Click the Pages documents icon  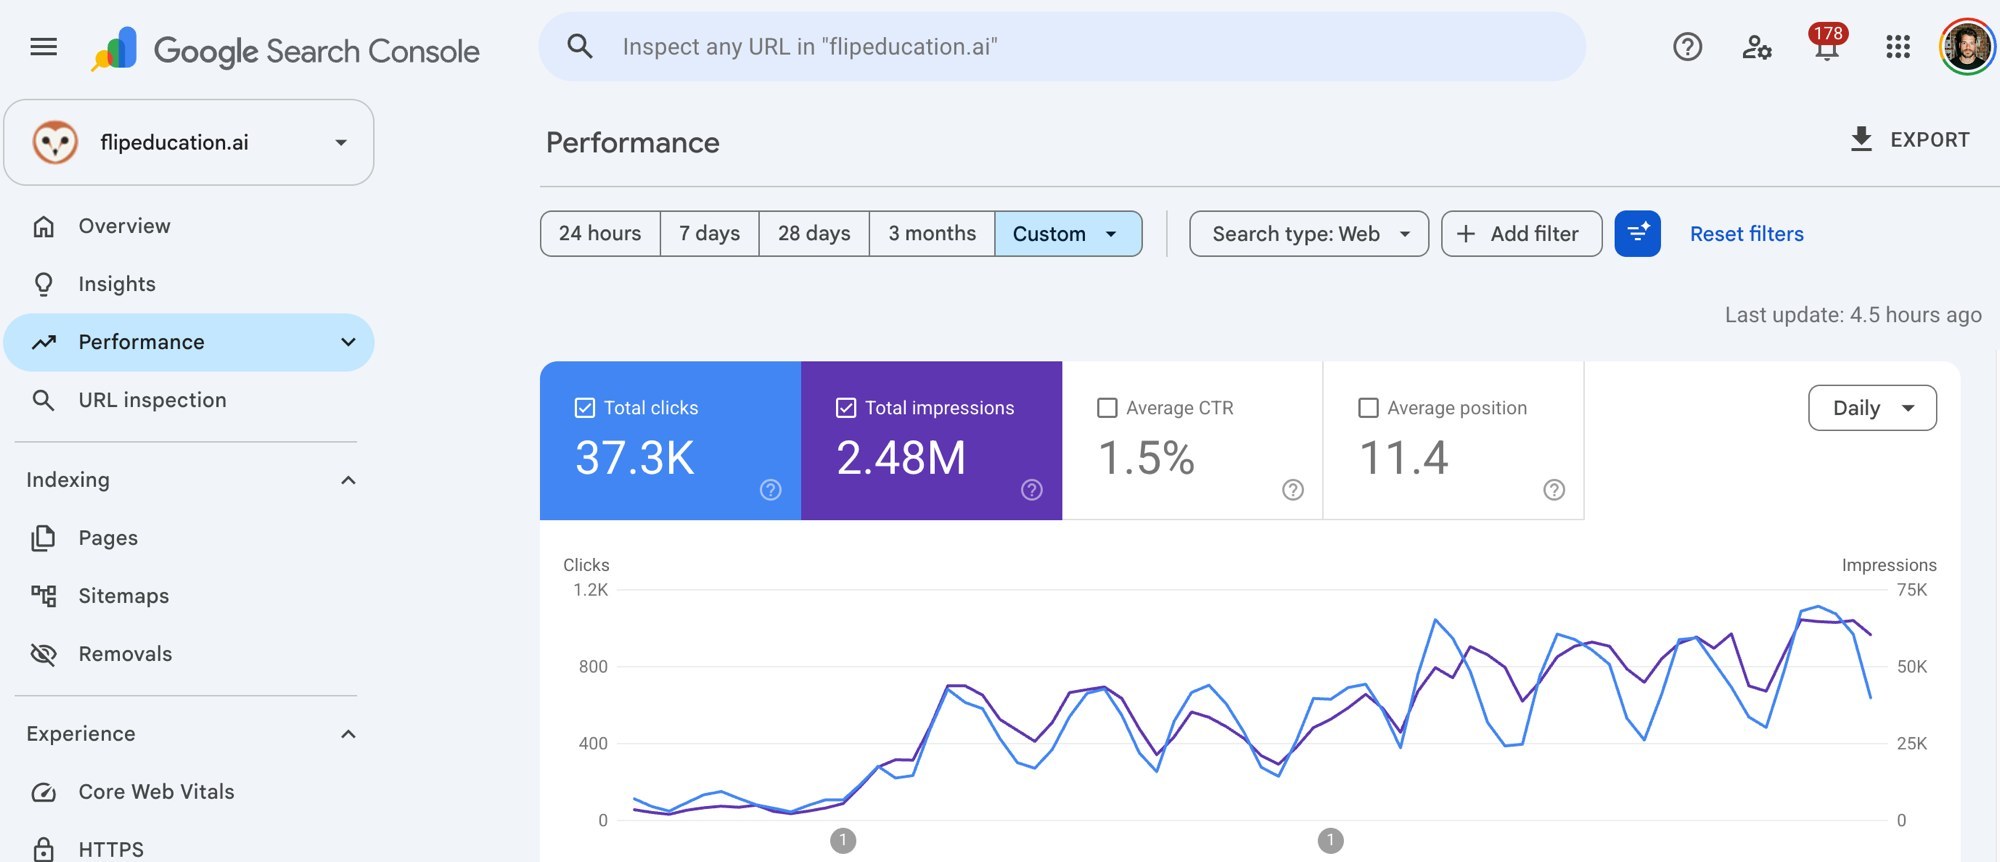(44, 538)
